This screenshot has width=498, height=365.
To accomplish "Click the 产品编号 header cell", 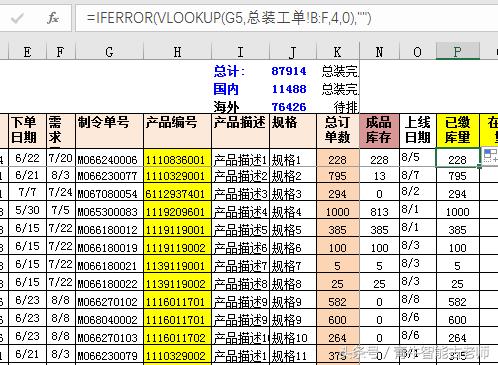I will (x=177, y=131).
